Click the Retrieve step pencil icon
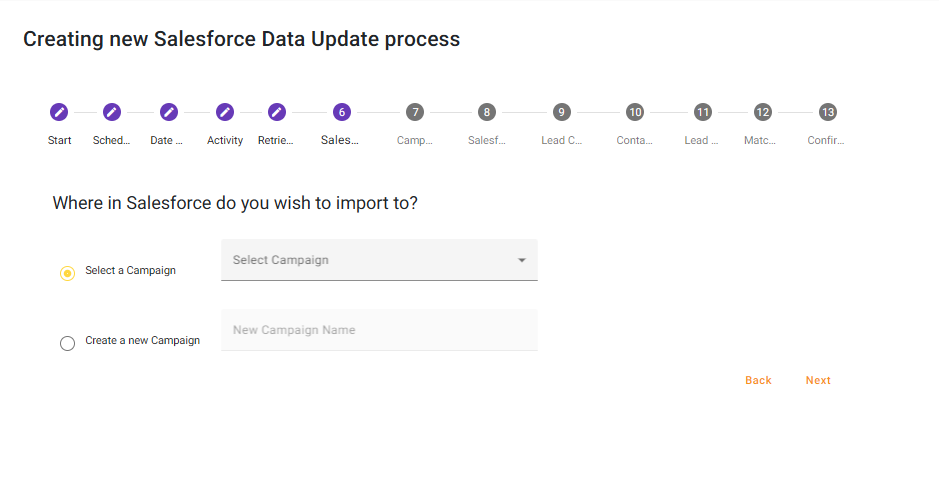Image resolution: width=939 pixels, height=488 pixels. [277, 112]
